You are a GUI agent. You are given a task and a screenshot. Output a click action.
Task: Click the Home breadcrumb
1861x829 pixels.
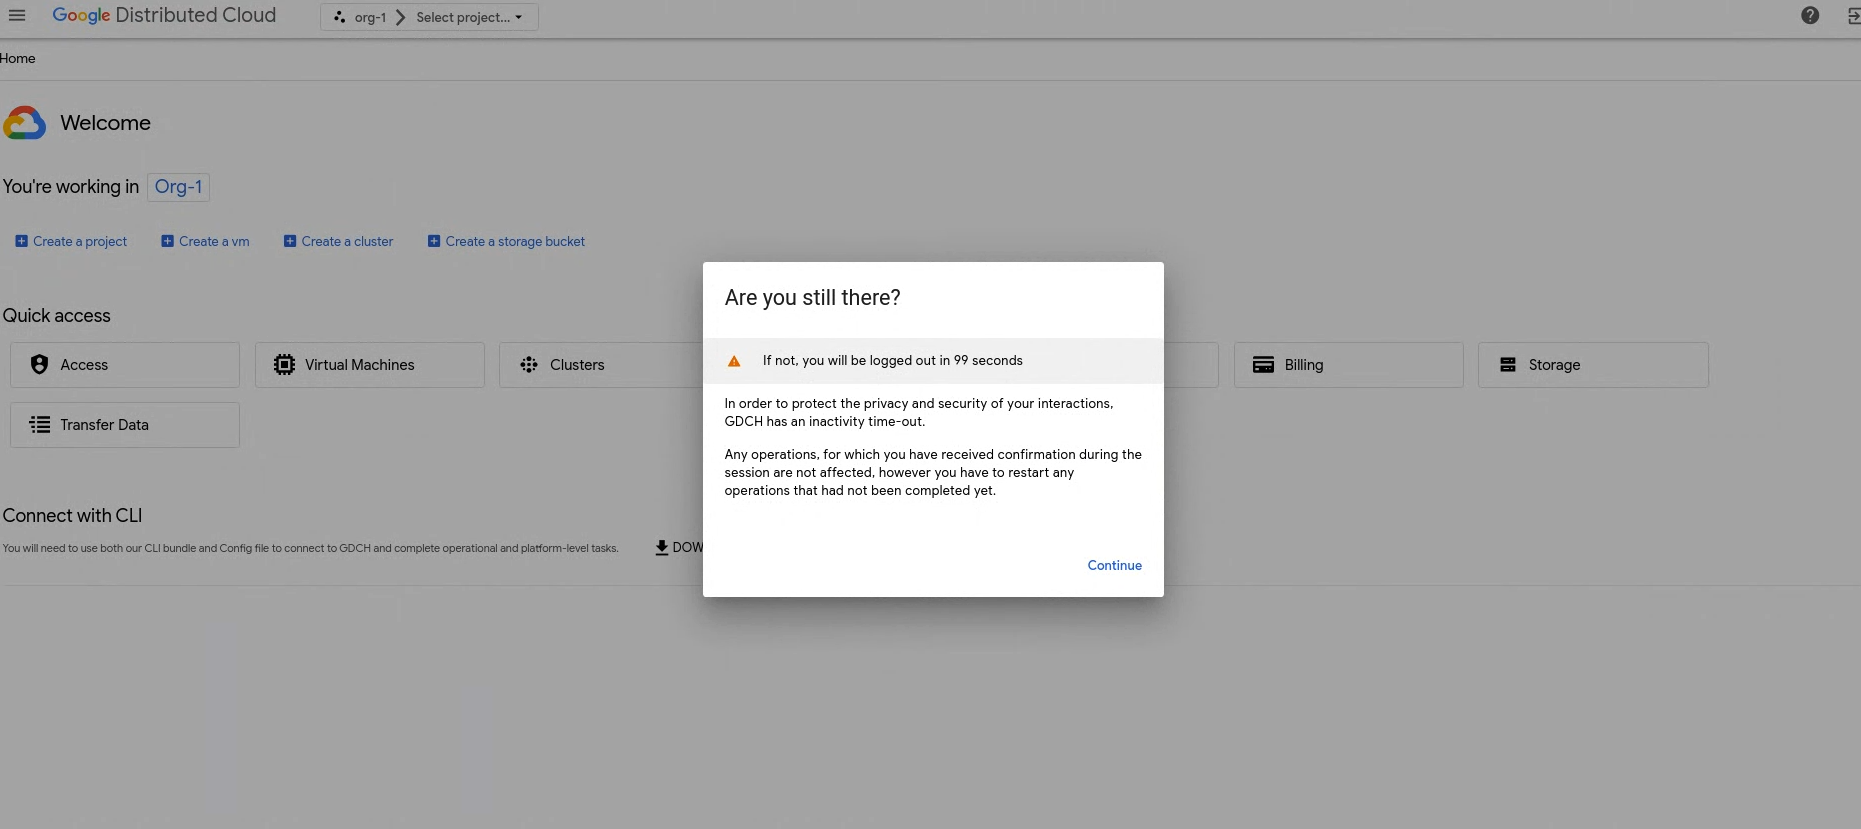pyautogui.click(x=18, y=58)
